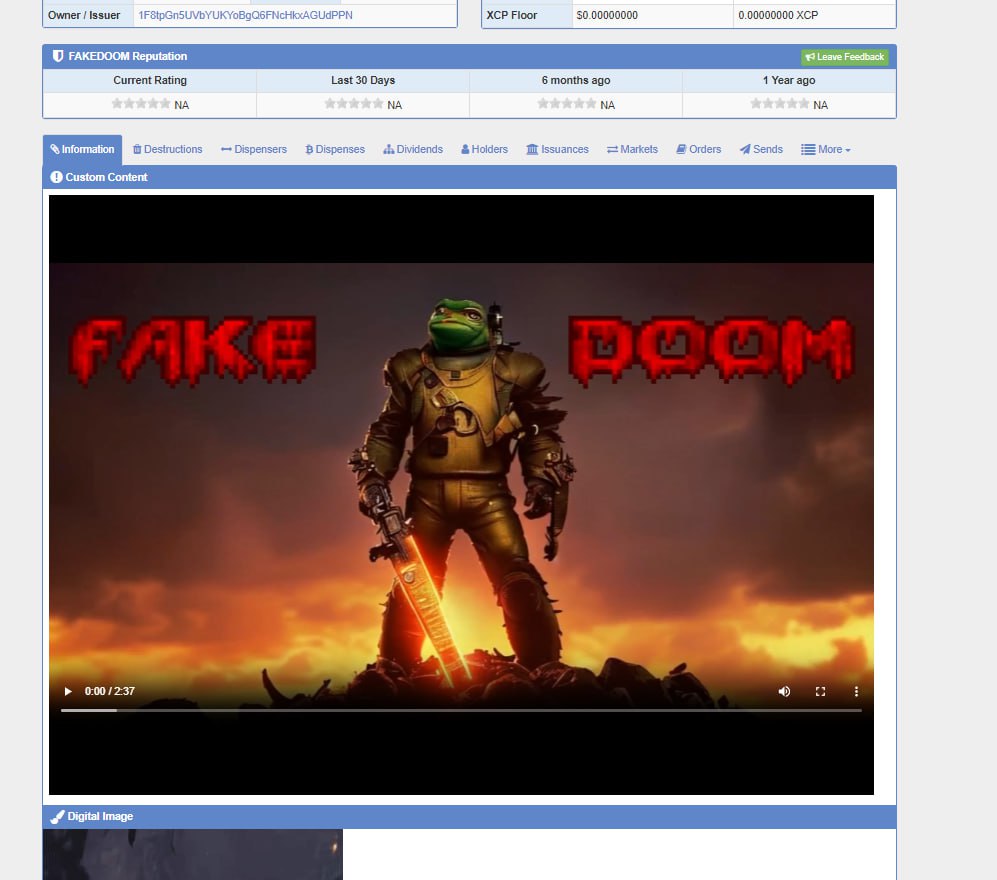Click the XCP Floor value $0.00000000
Screen dimensions: 997x880
[607, 15]
